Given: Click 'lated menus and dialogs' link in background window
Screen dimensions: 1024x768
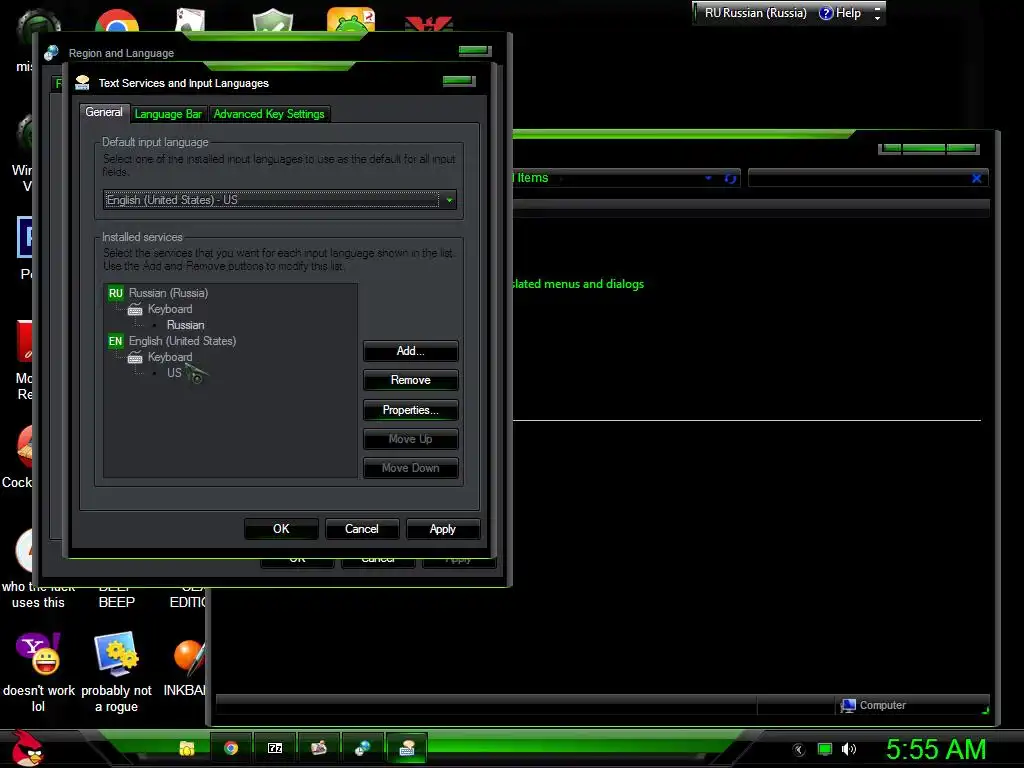Looking at the screenshot, I should coord(579,284).
